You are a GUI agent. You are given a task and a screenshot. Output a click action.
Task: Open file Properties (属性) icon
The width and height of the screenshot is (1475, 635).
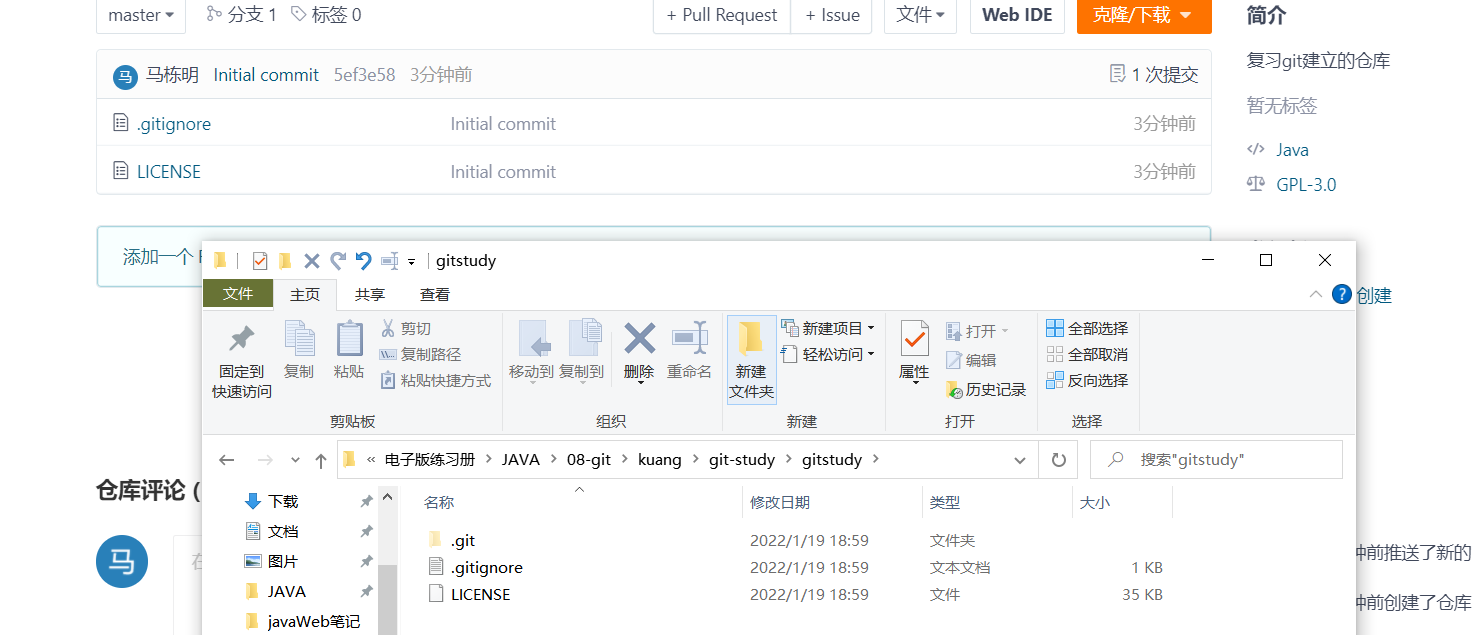915,352
